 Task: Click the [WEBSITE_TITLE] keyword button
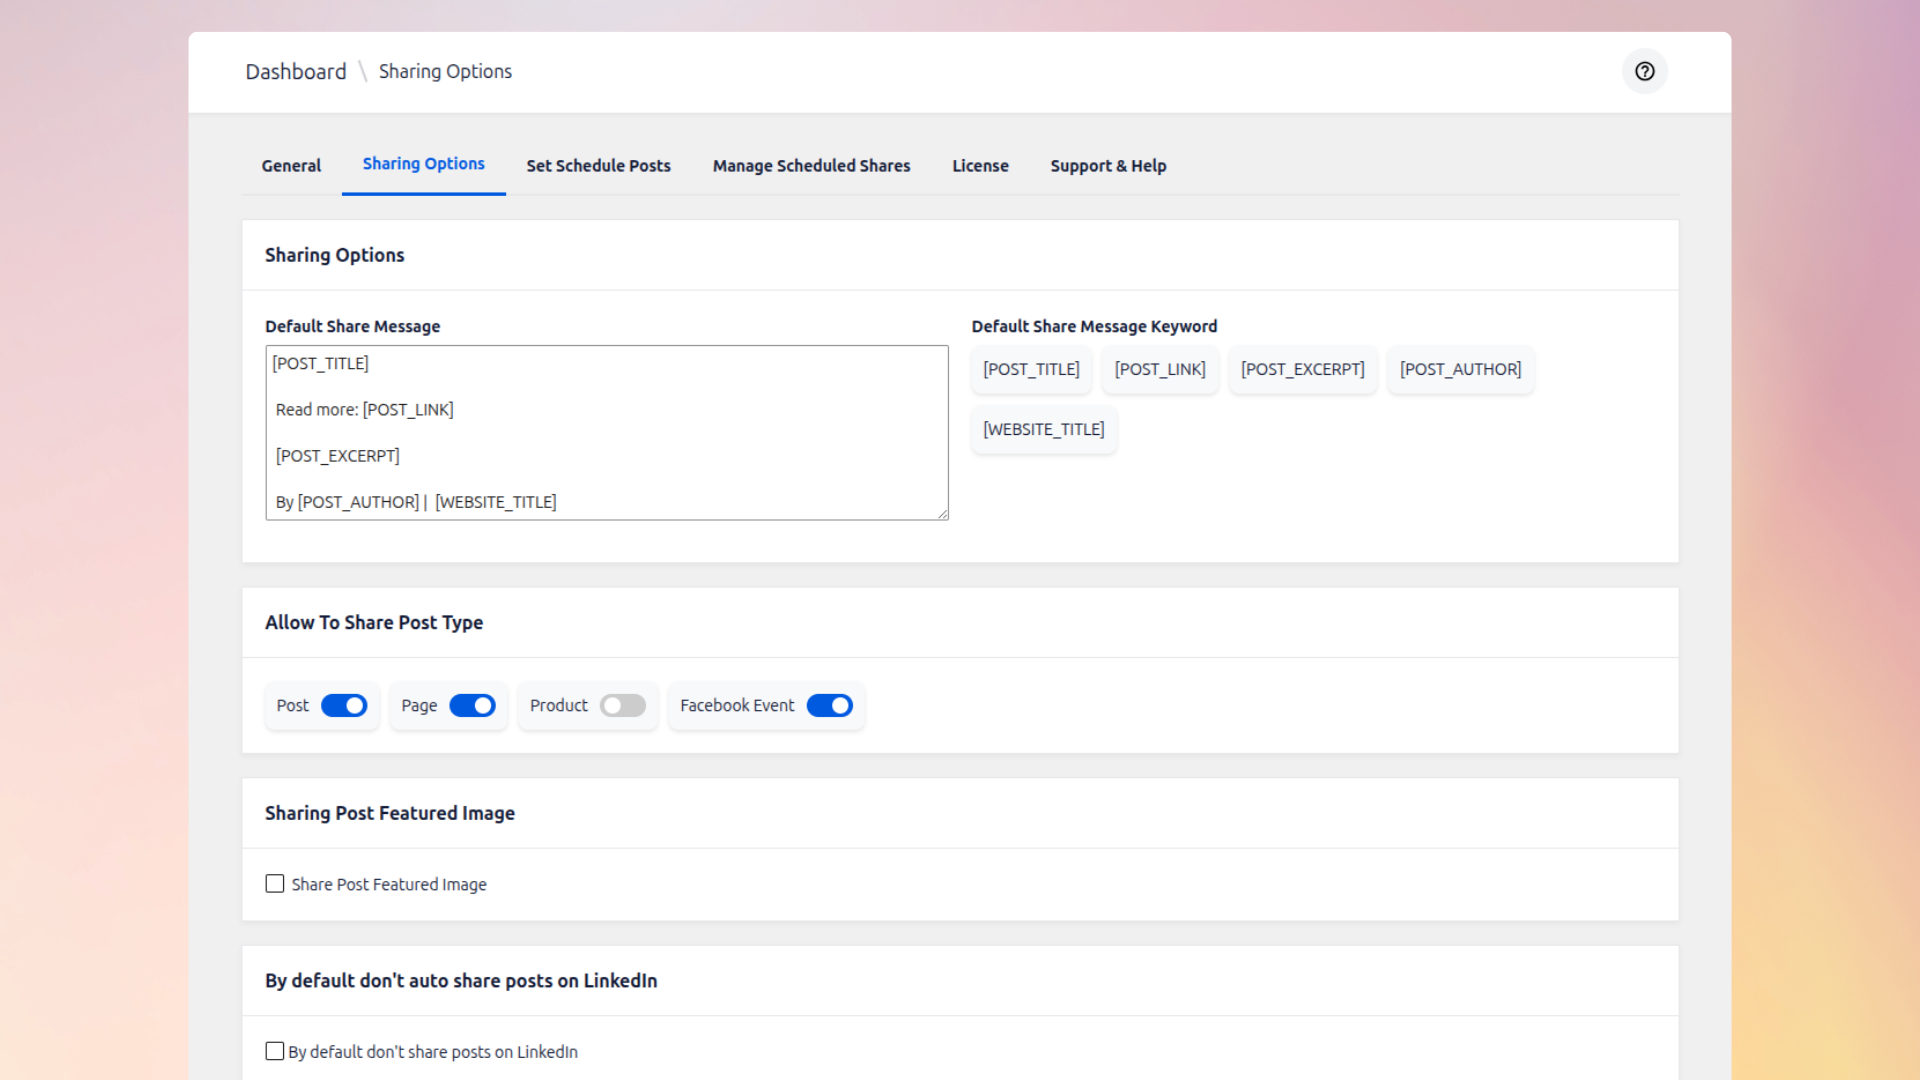pos(1043,430)
